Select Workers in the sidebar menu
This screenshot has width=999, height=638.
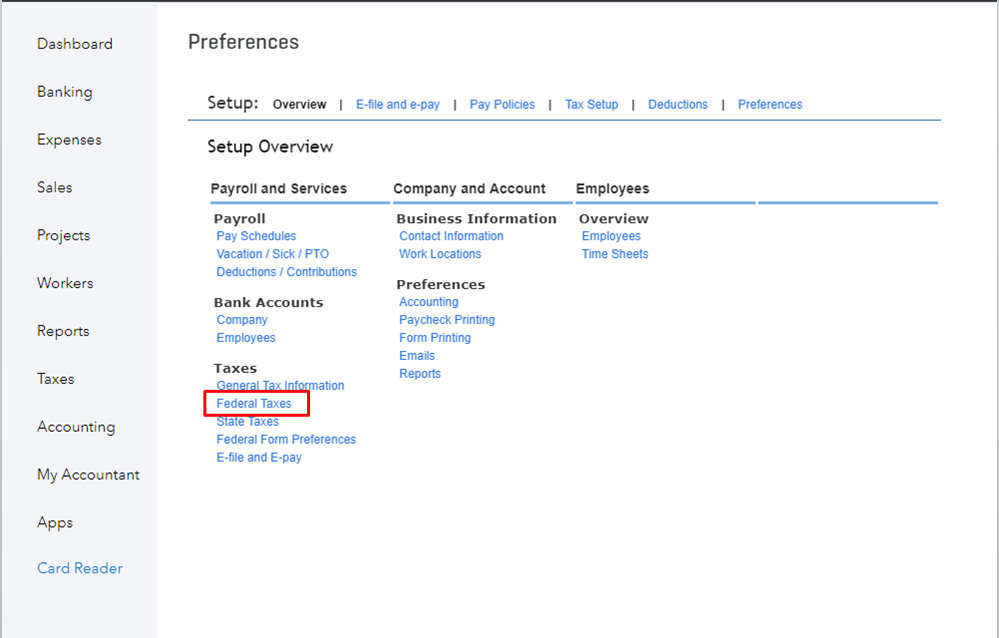tap(65, 283)
